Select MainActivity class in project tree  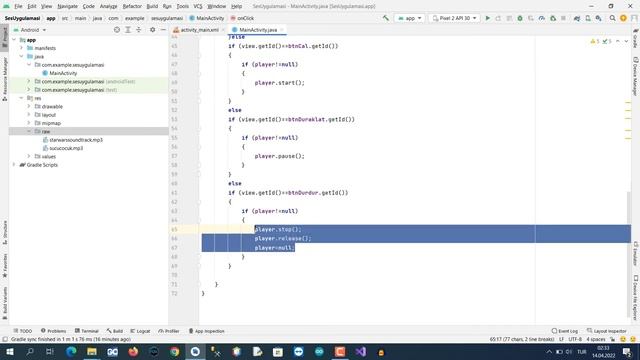pos(63,73)
